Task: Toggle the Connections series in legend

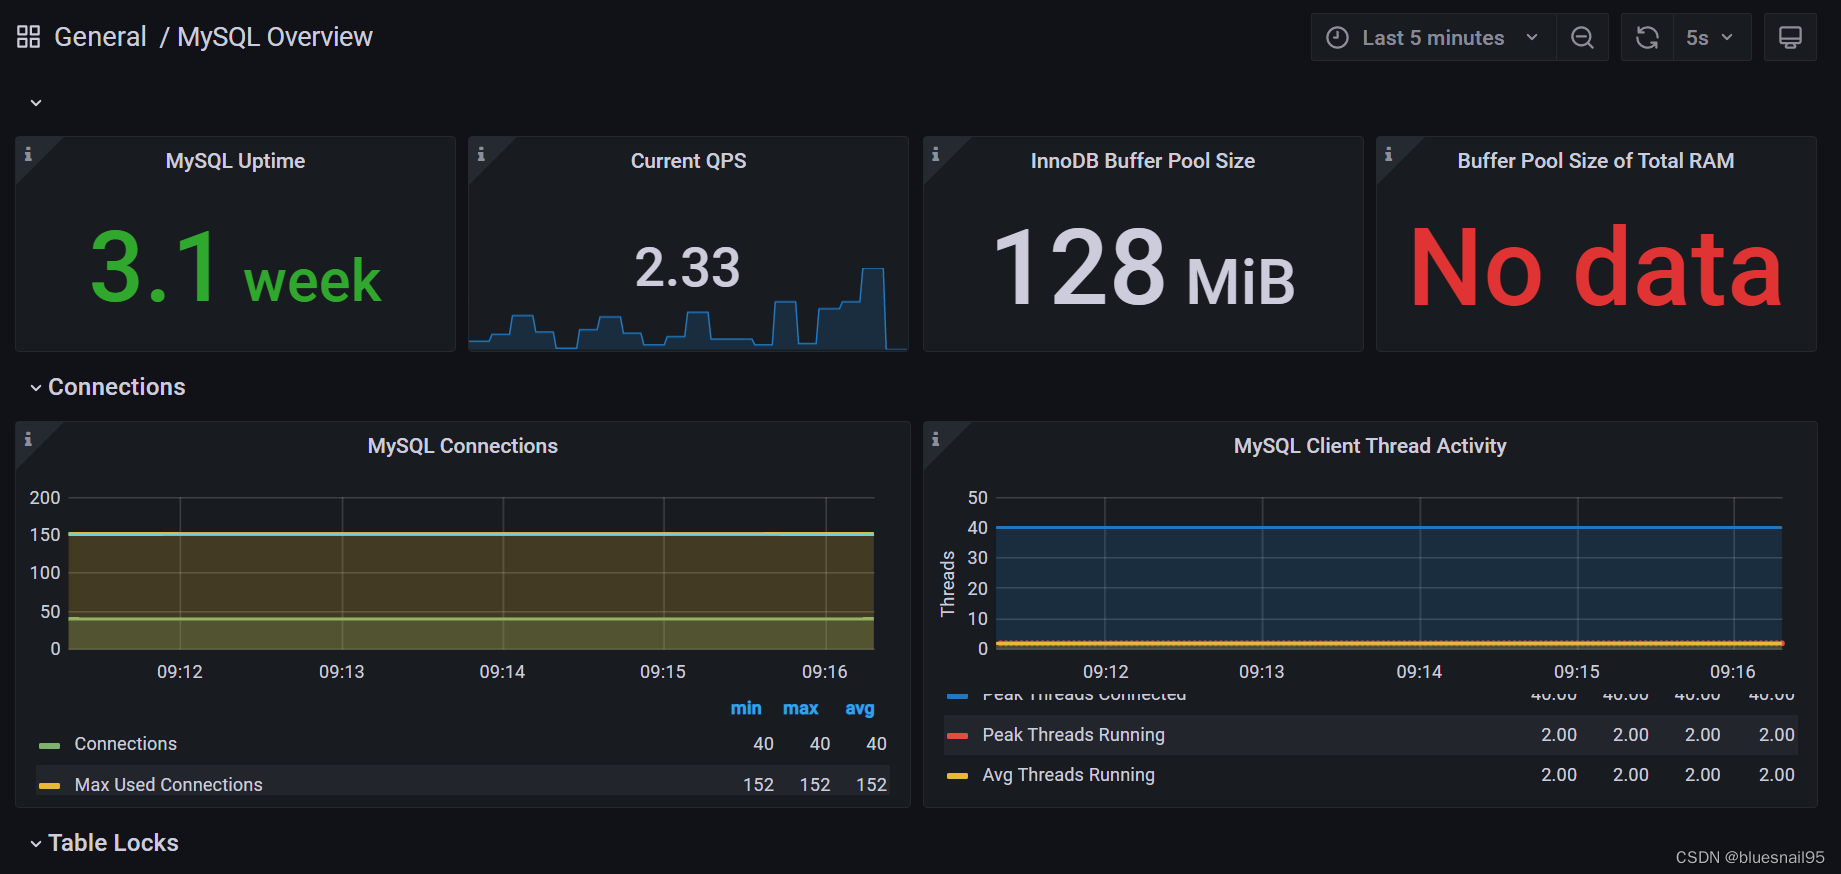Action: (125, 744)
